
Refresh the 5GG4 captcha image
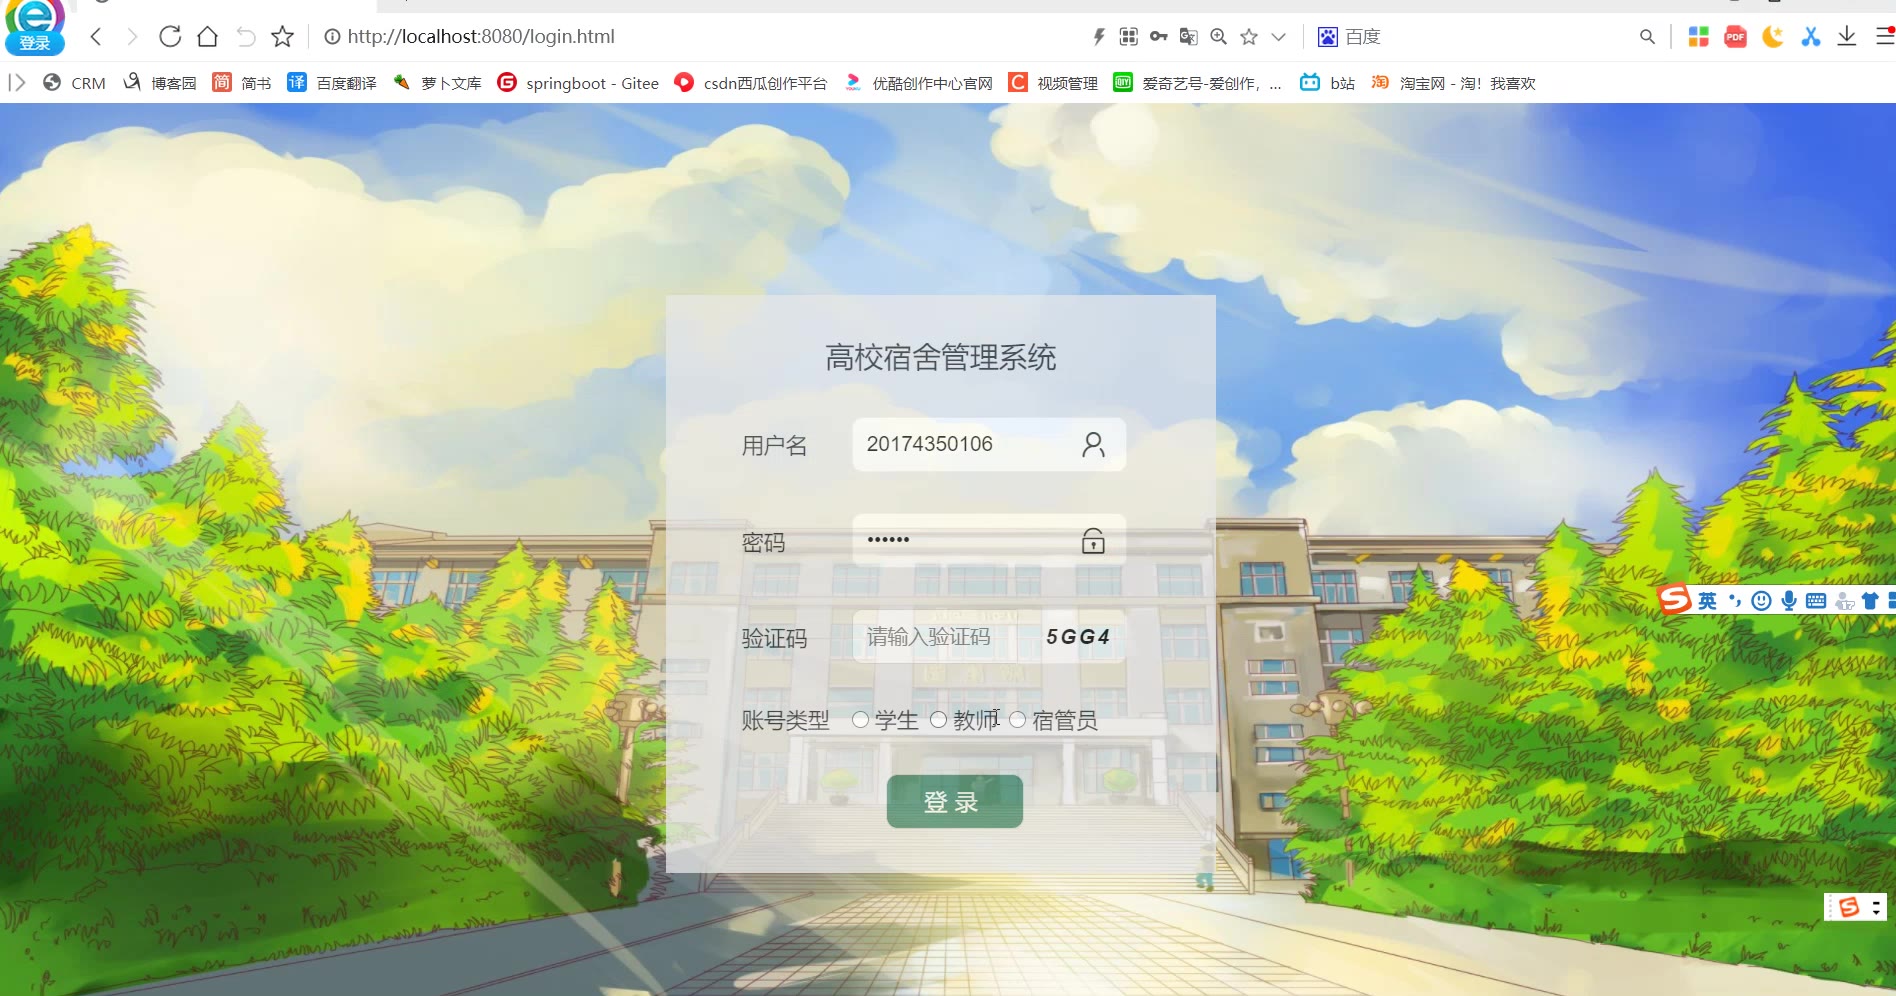coord(1078,637)
